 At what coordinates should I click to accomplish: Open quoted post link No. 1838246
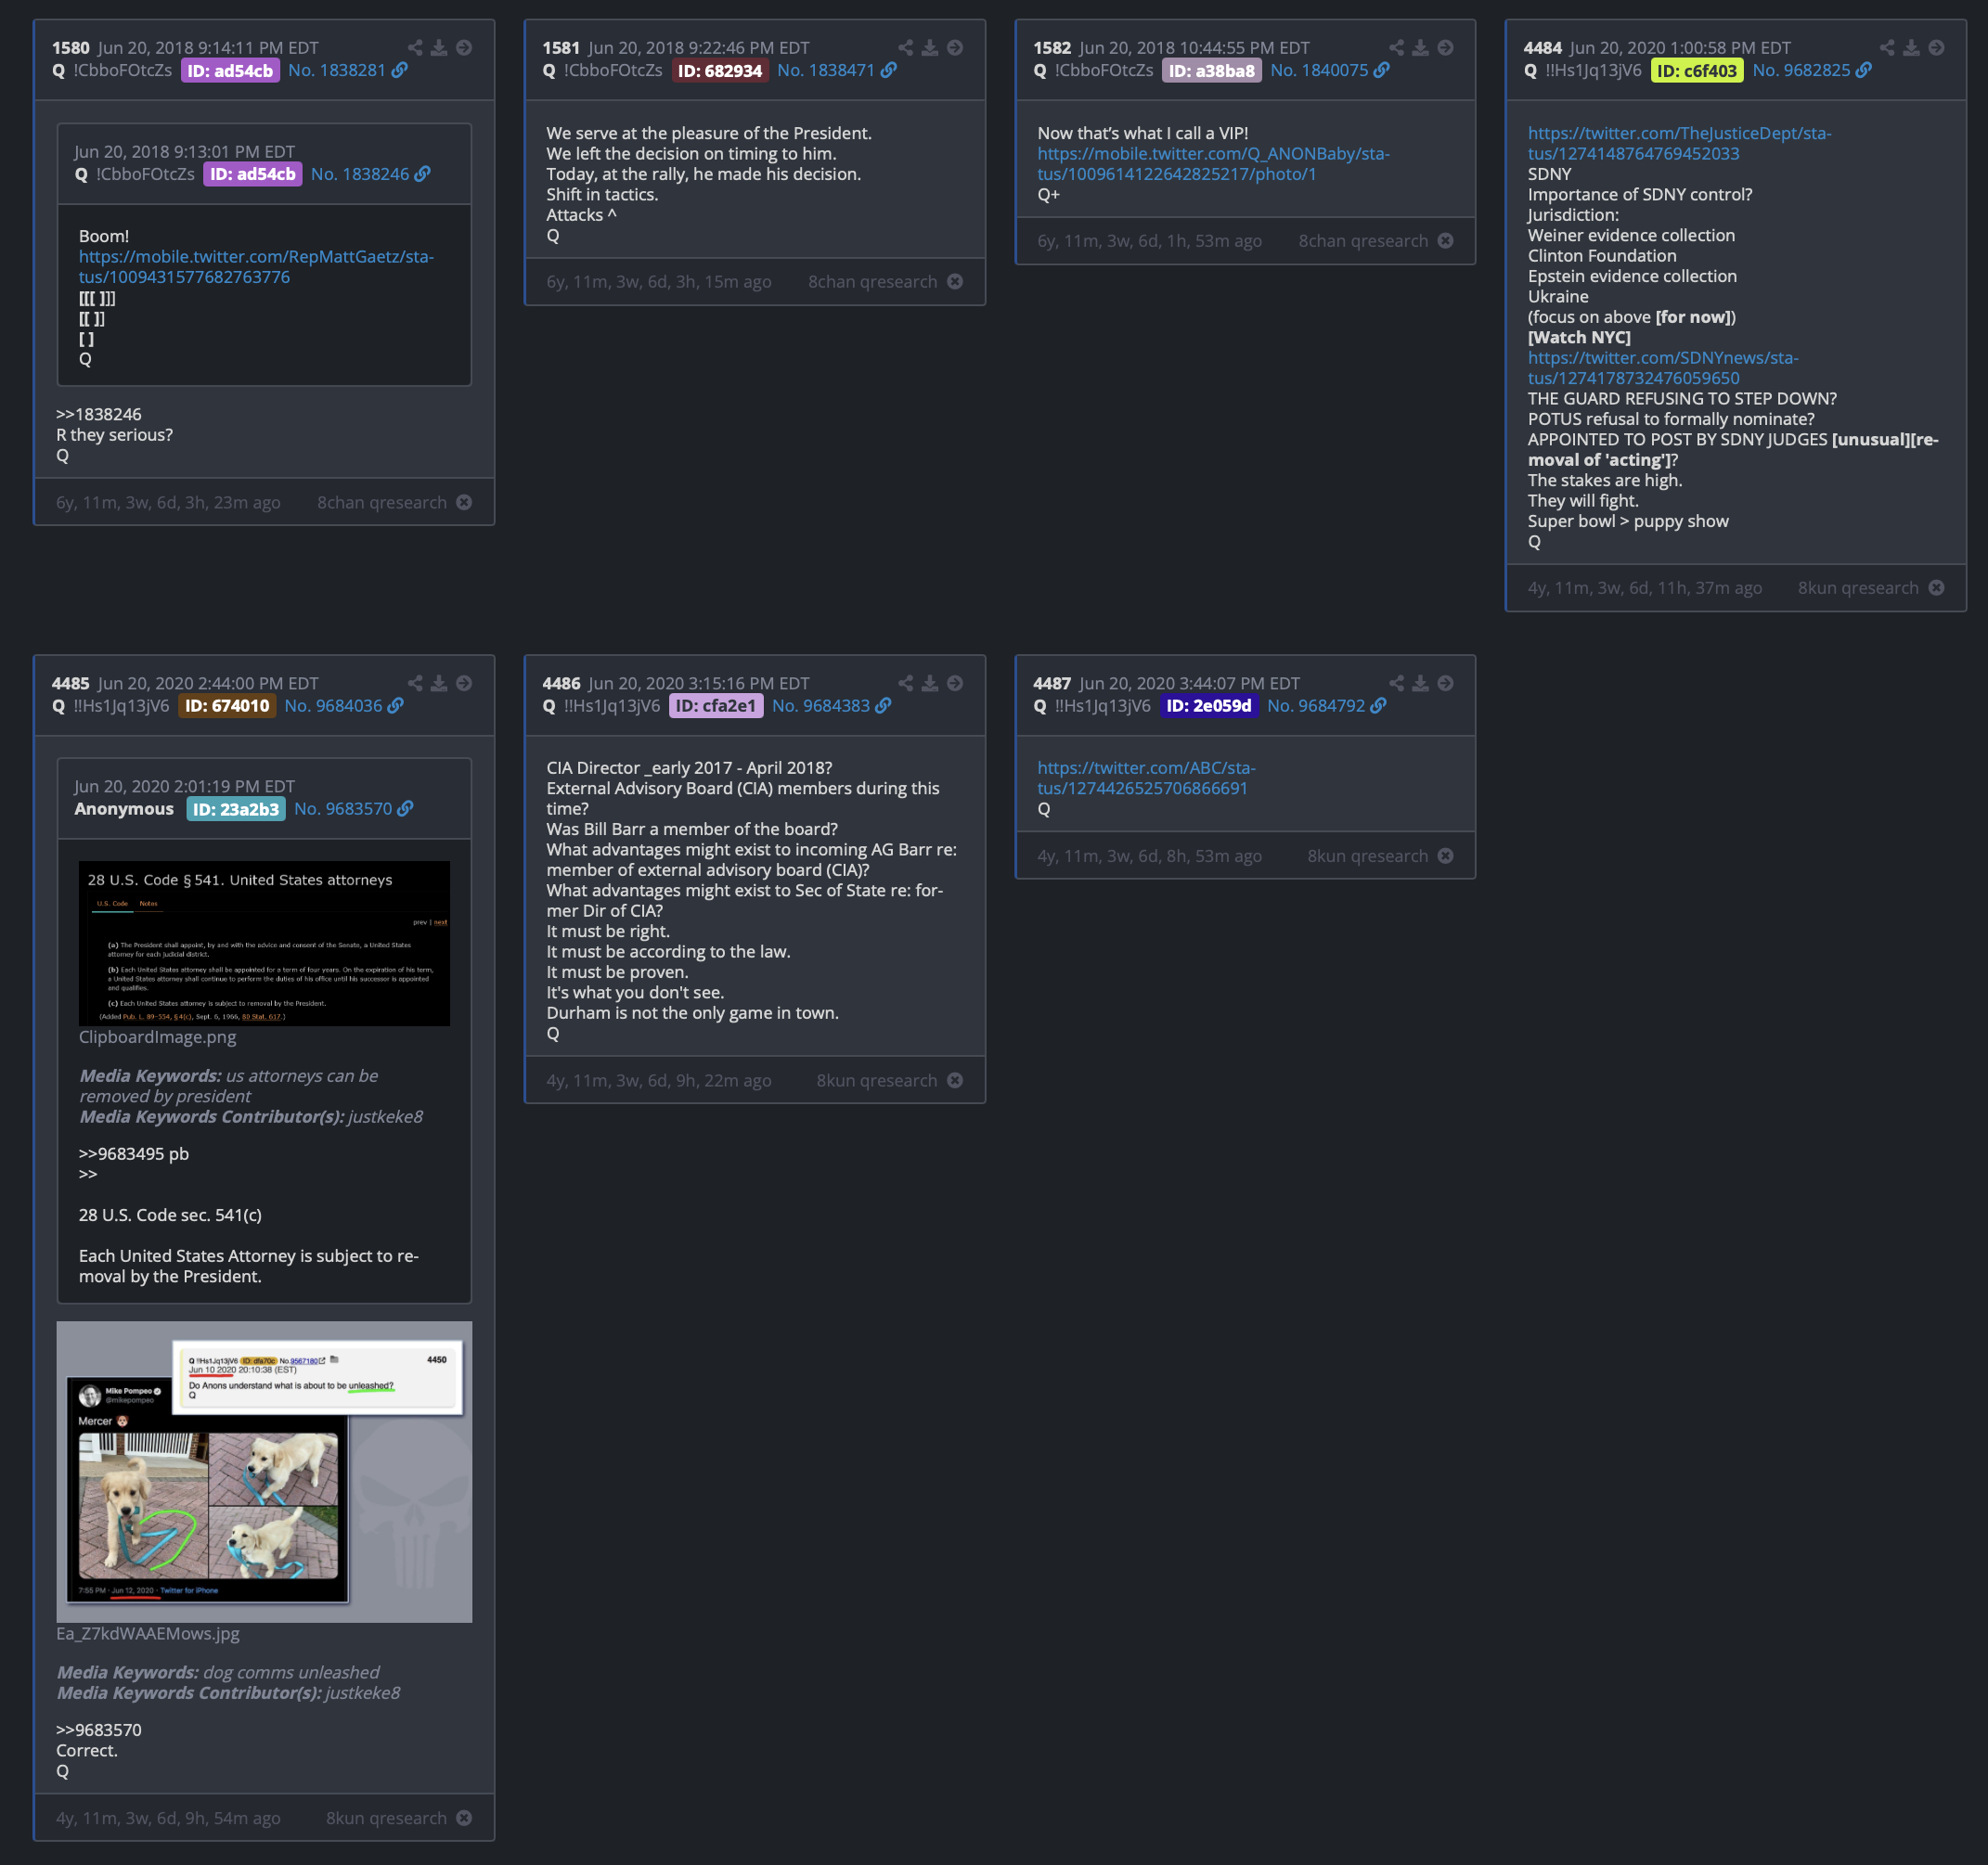point(360,174)
